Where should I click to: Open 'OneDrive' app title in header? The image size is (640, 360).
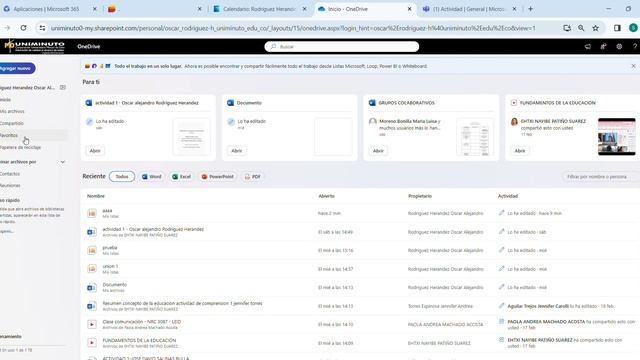click(x=89, y=47)
